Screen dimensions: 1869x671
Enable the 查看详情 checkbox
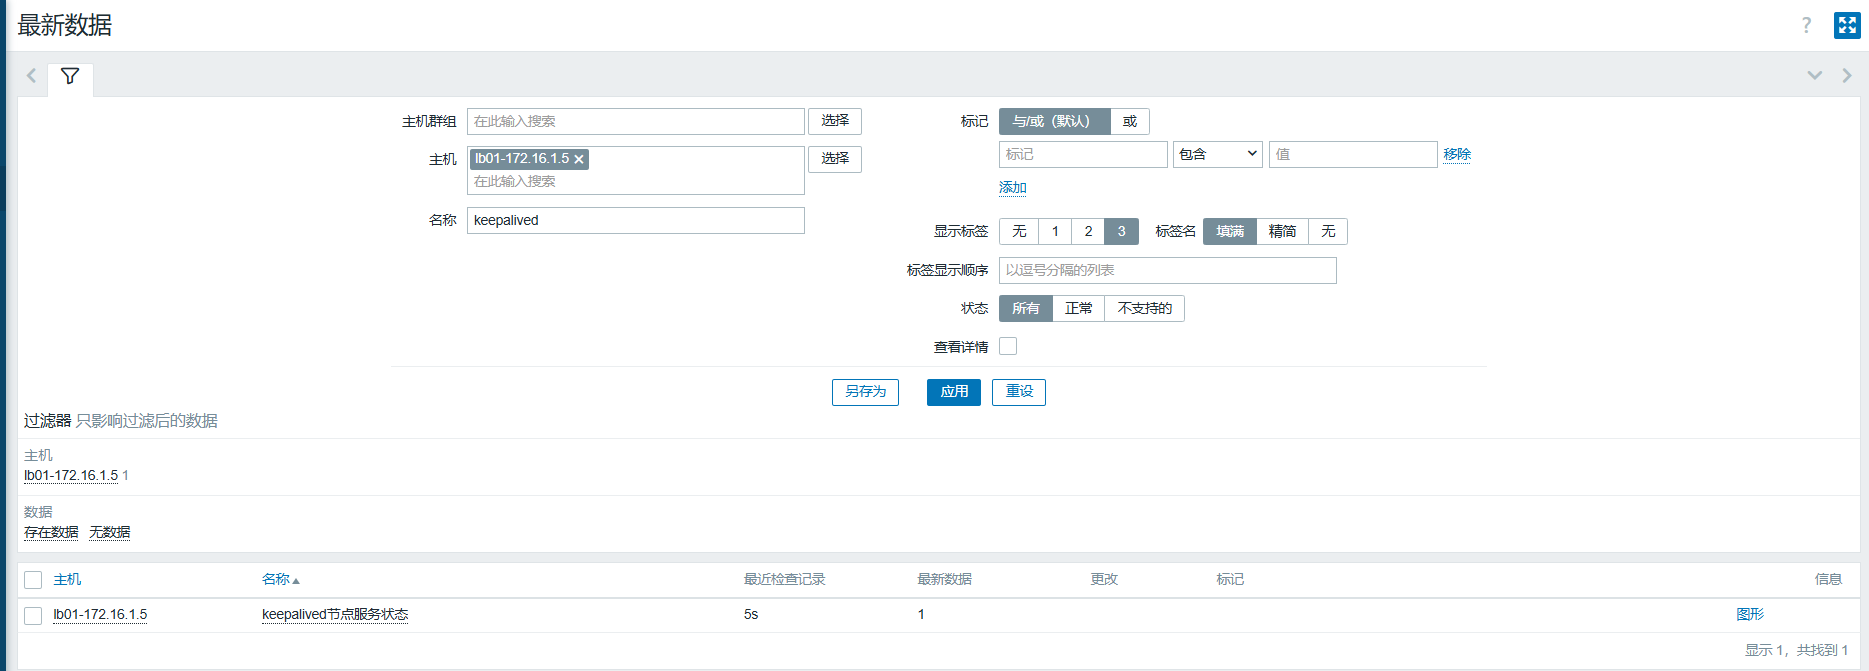coord(1008,346)
